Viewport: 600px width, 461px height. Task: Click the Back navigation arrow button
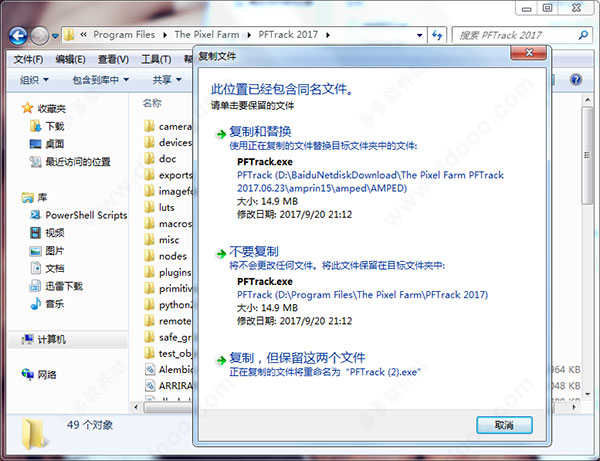[17, 35]
